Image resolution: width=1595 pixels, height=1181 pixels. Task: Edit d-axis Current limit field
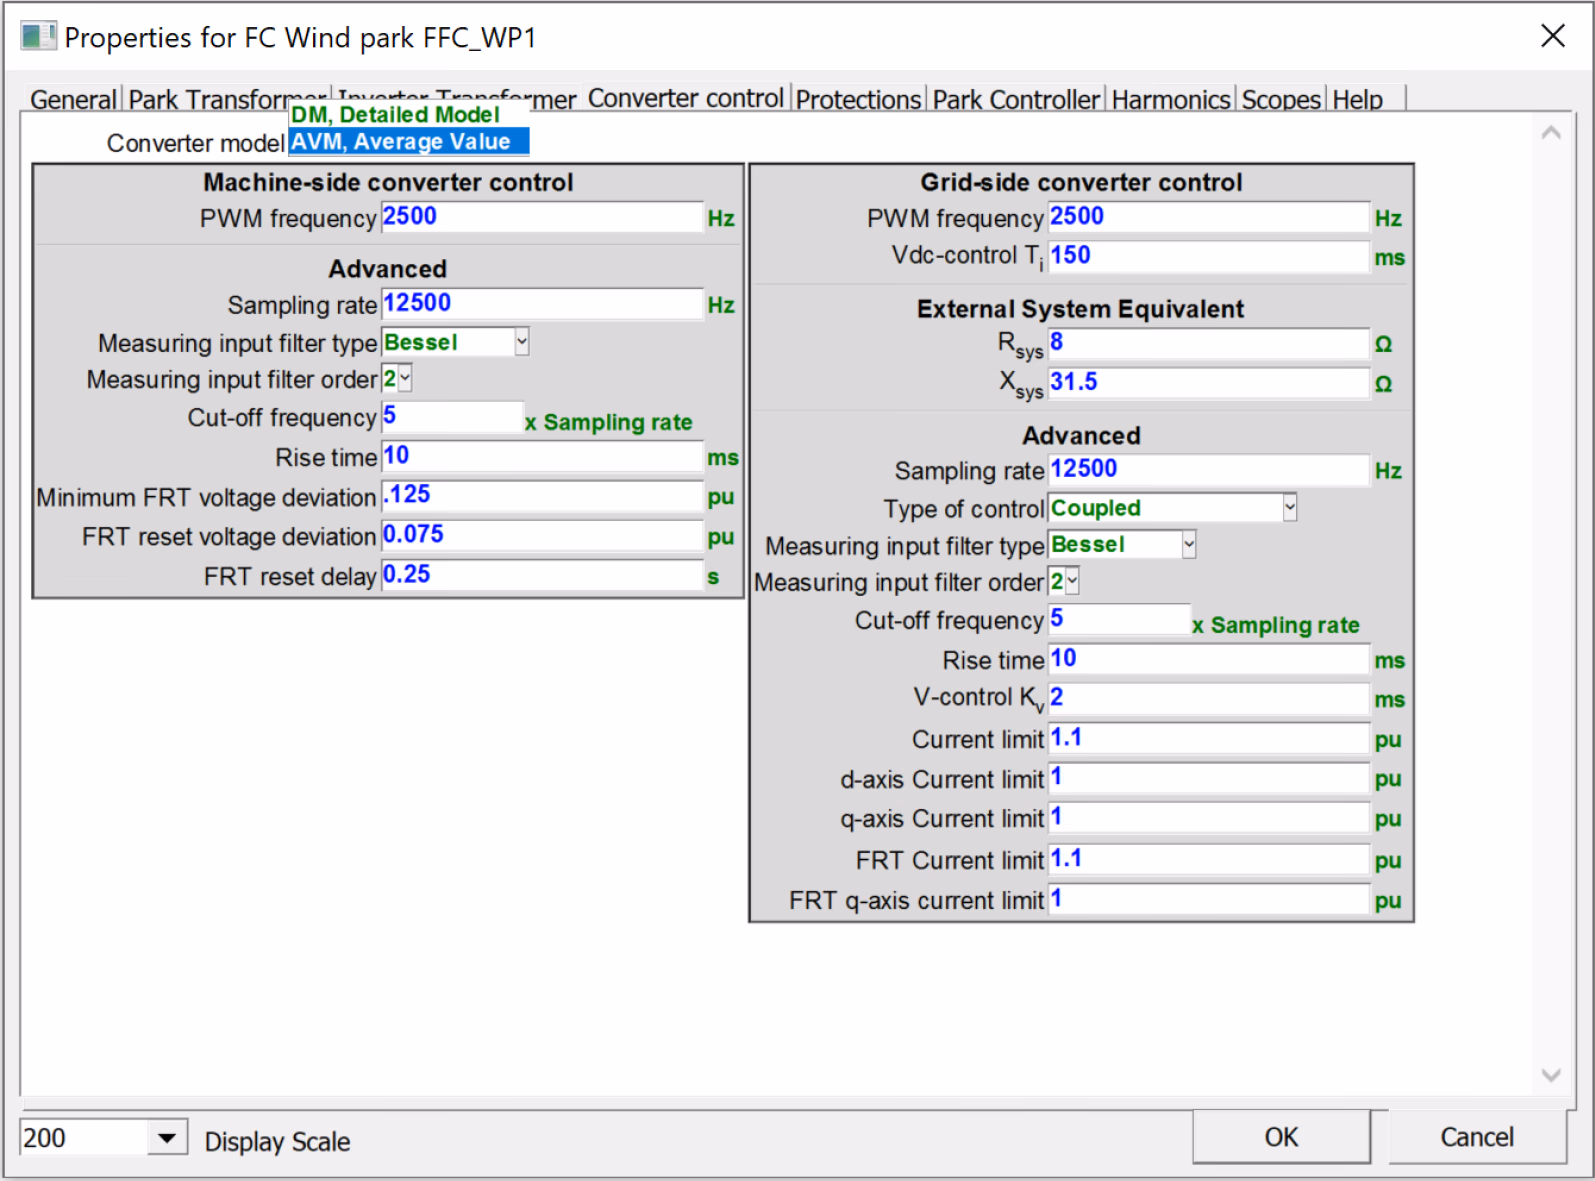tap(1208, 779)
